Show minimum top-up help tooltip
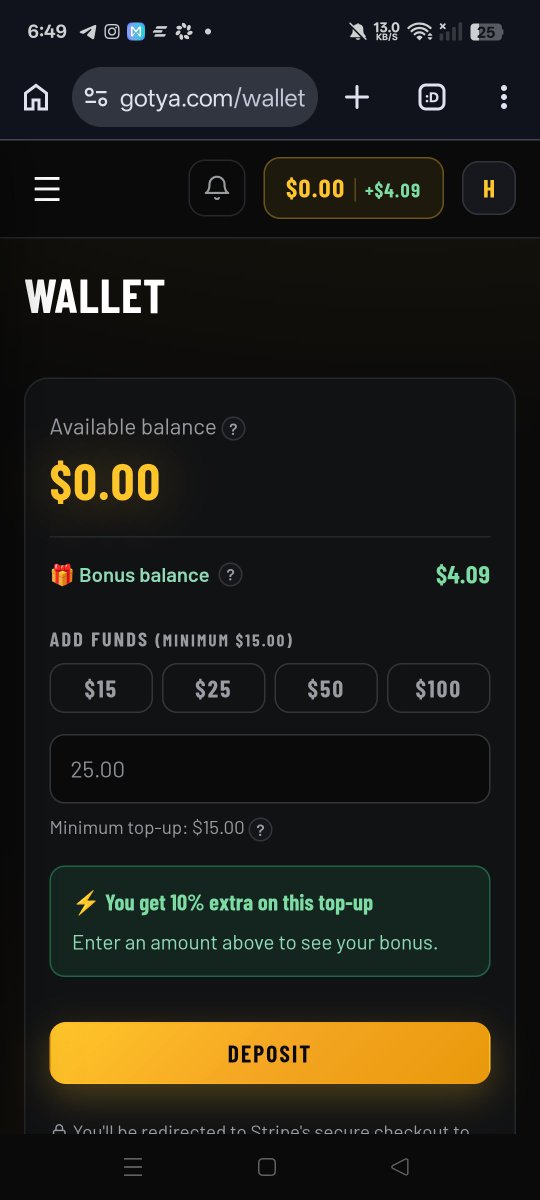This screenshot has width=540, height=1200. tap(261, 829)
